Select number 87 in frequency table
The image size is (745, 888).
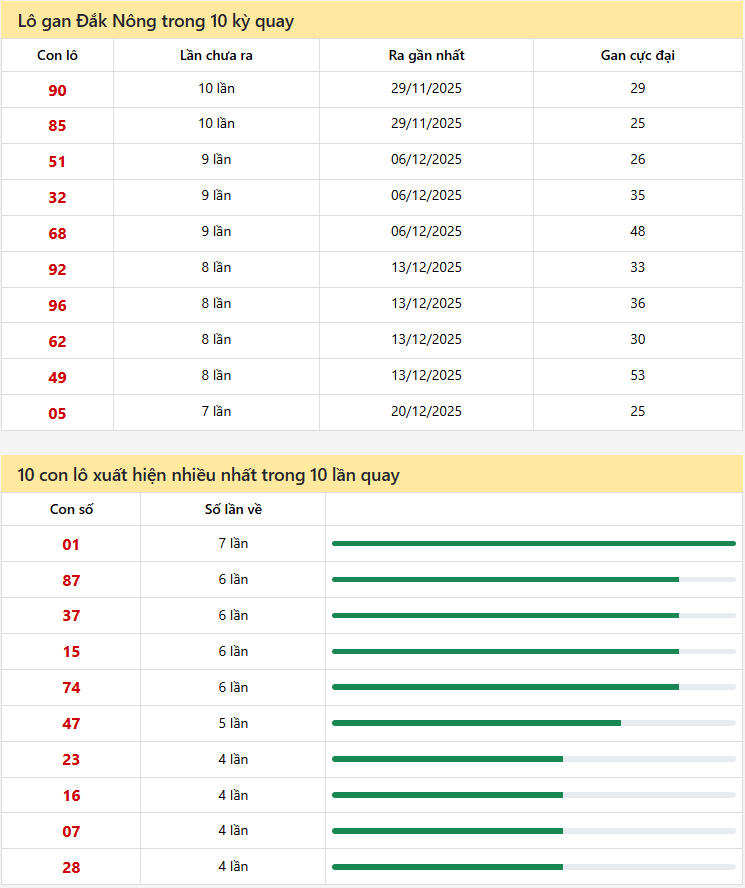(x=71, y=581)
